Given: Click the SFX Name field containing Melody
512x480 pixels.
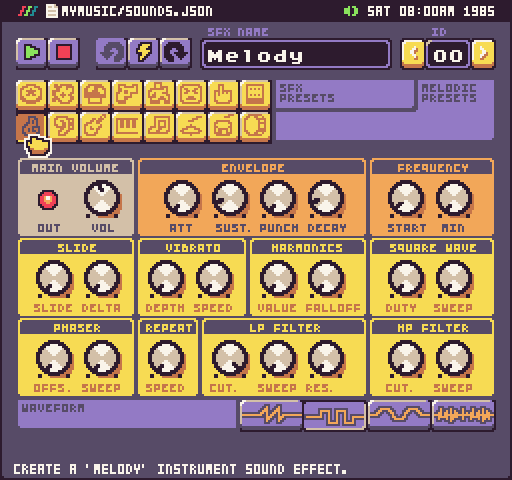Looking at the screenshot, I should coord(295,55).
